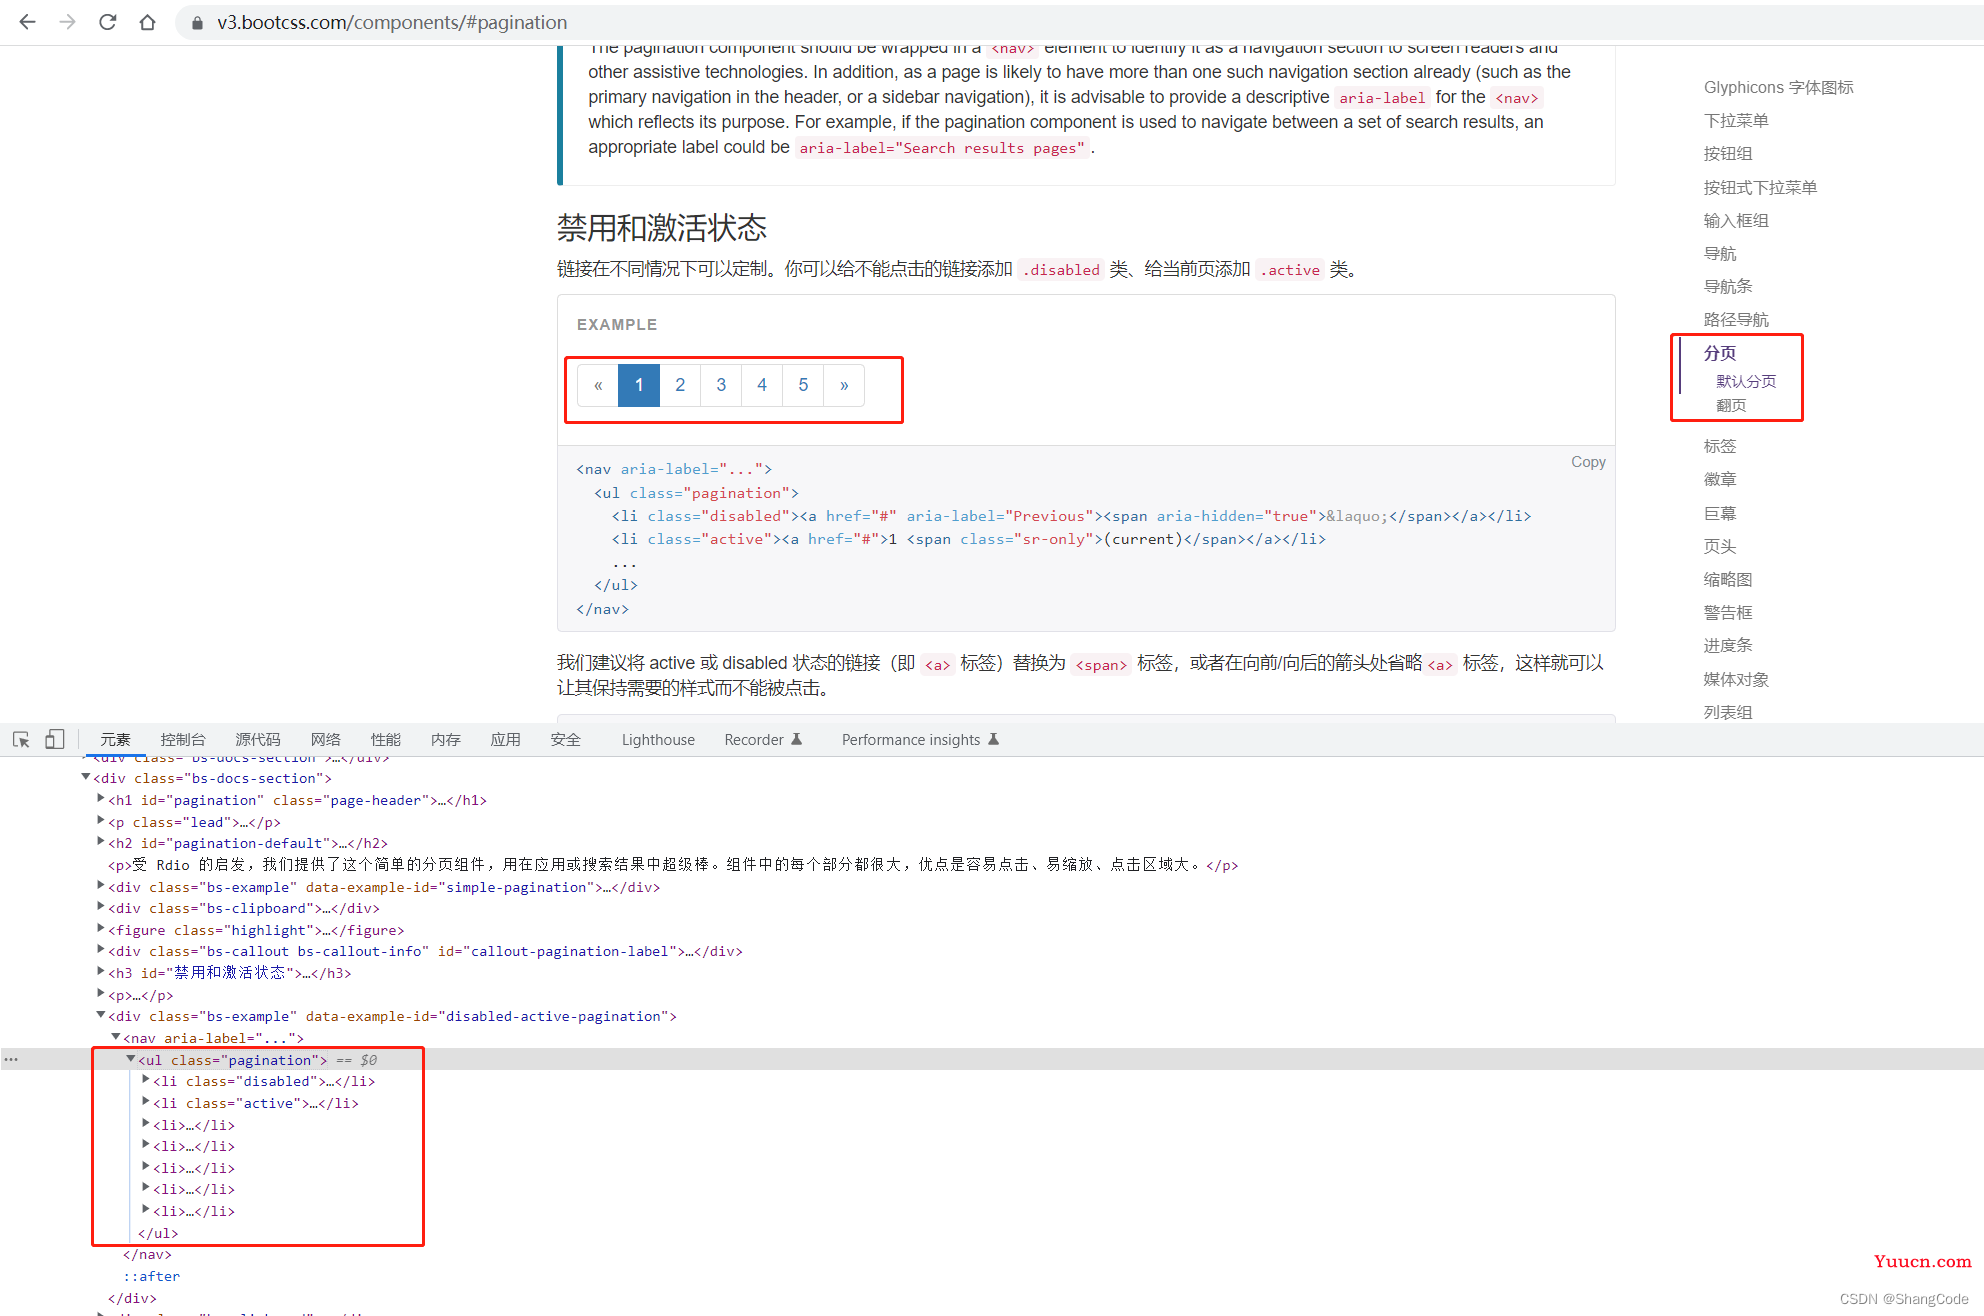This screenshot has width=1984, height=1316.
Task: Switch to the 安全 tab
Action: pyautogui.click(x=566, y=739)
